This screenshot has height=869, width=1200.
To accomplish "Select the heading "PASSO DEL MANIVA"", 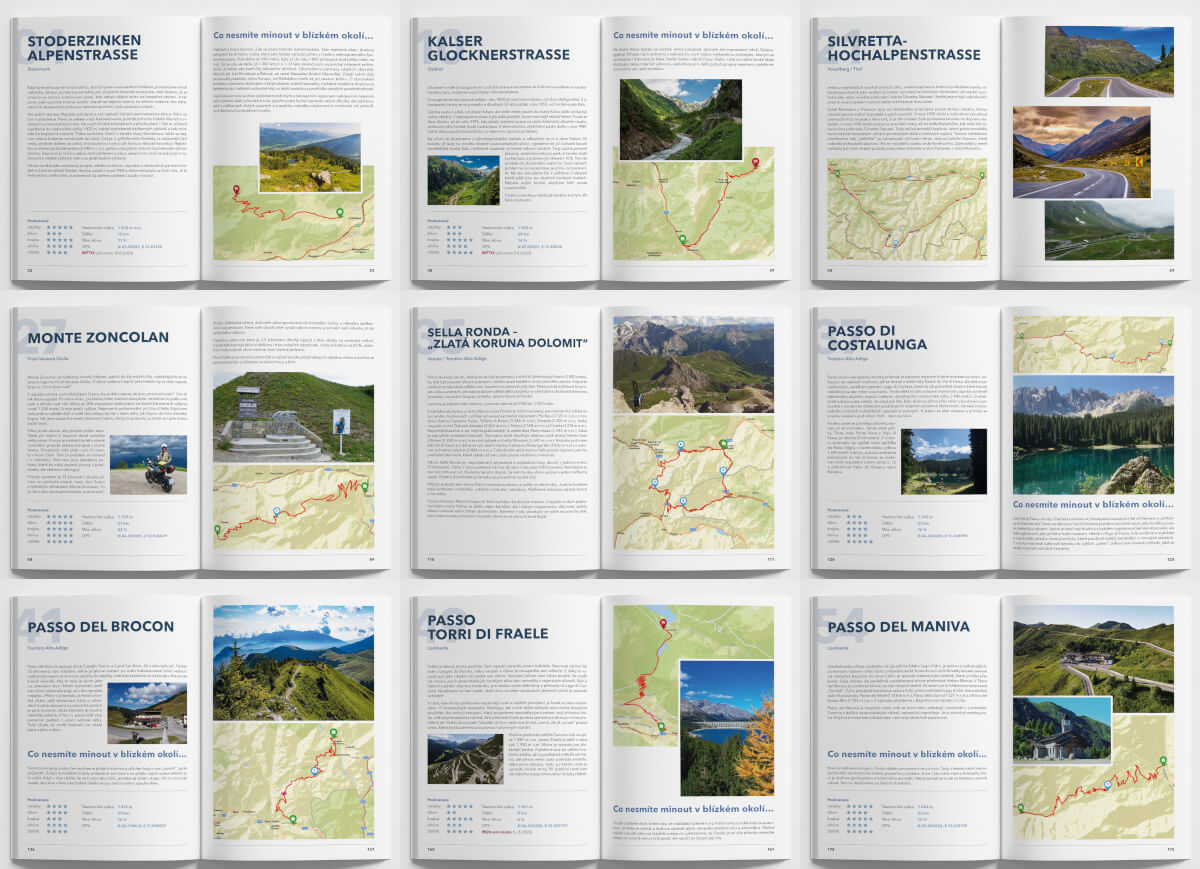I will point(898,627).
